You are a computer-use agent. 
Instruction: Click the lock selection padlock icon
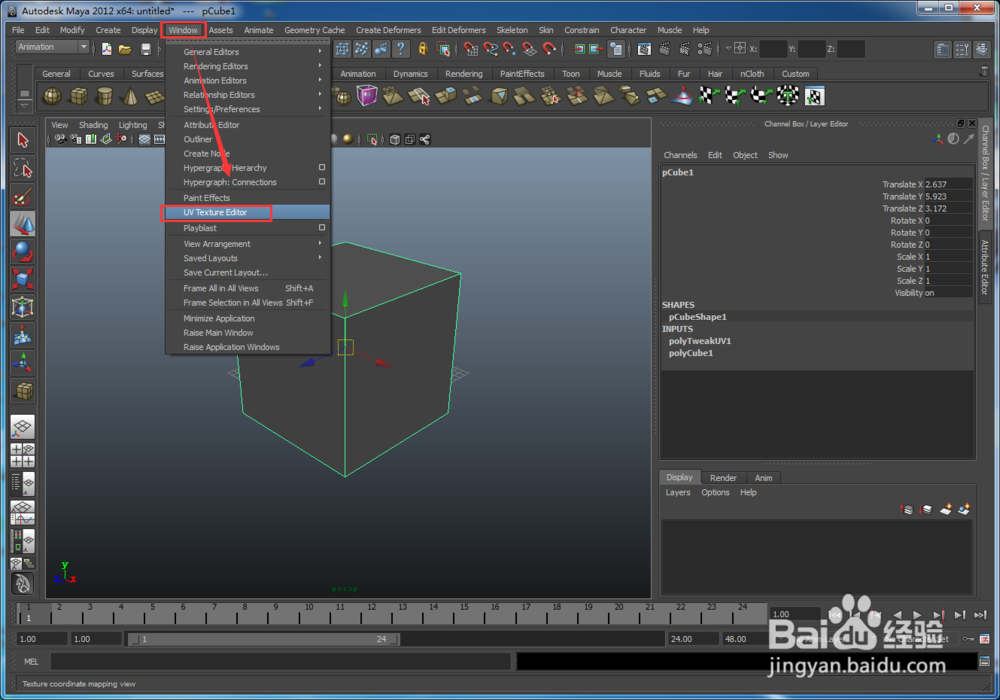tap(422, 48)
